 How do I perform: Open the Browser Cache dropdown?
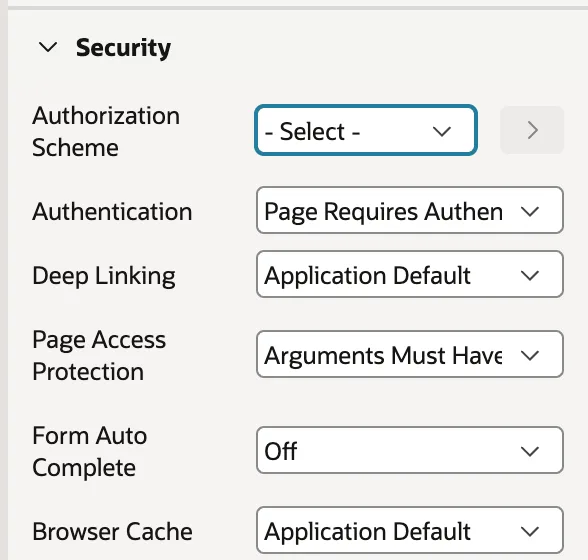[x=410, y=530]
